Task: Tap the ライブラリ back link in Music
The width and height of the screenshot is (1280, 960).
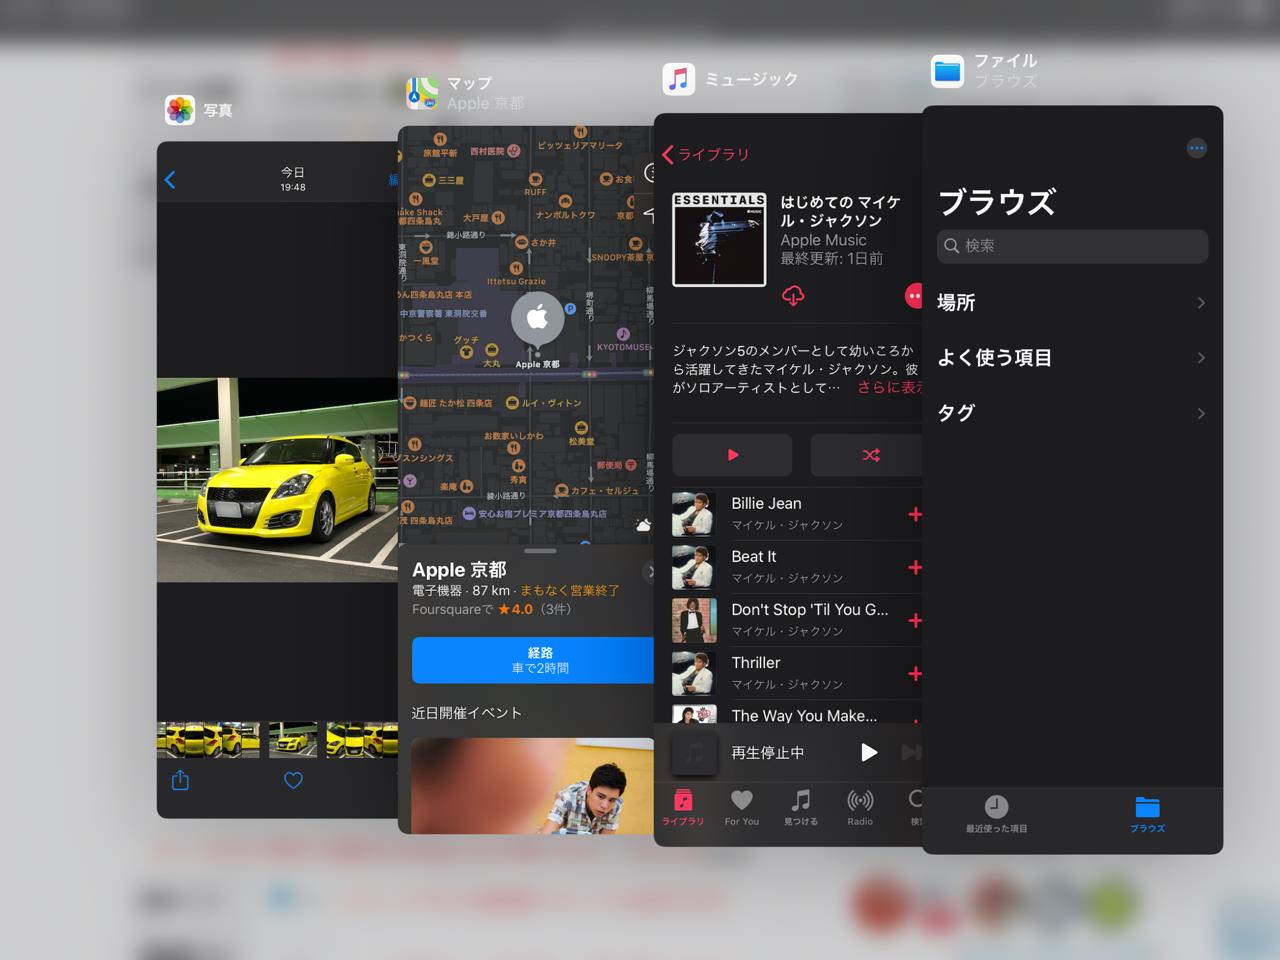Action: point(706,154)
